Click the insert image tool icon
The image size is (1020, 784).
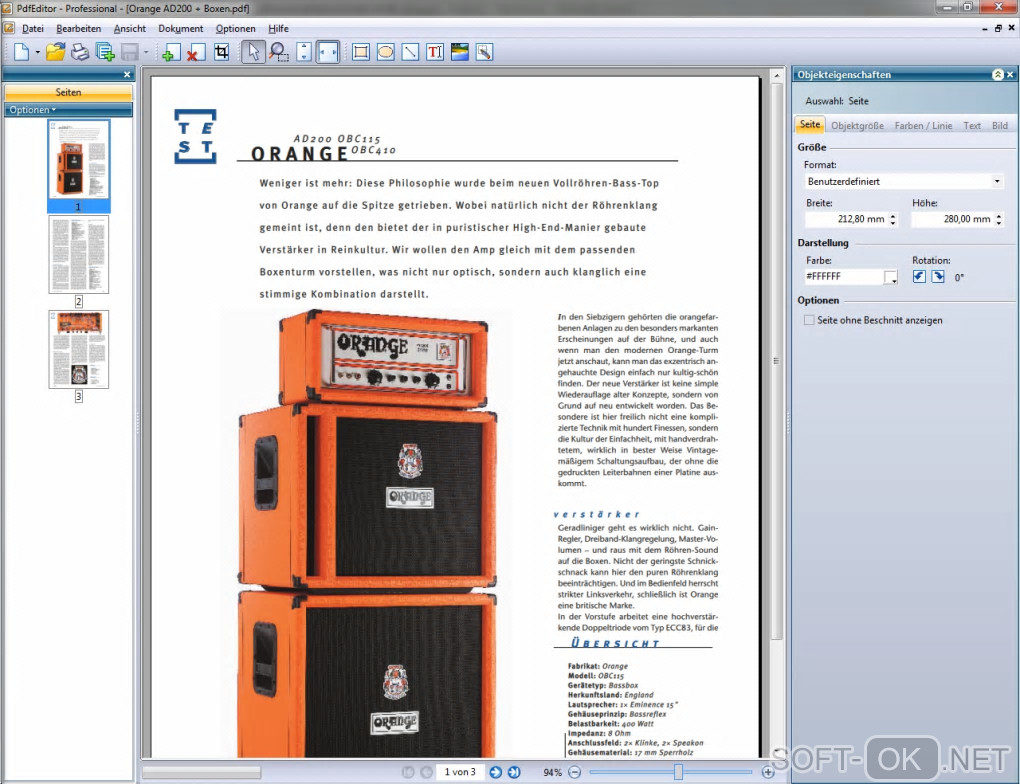click(459, 52)
